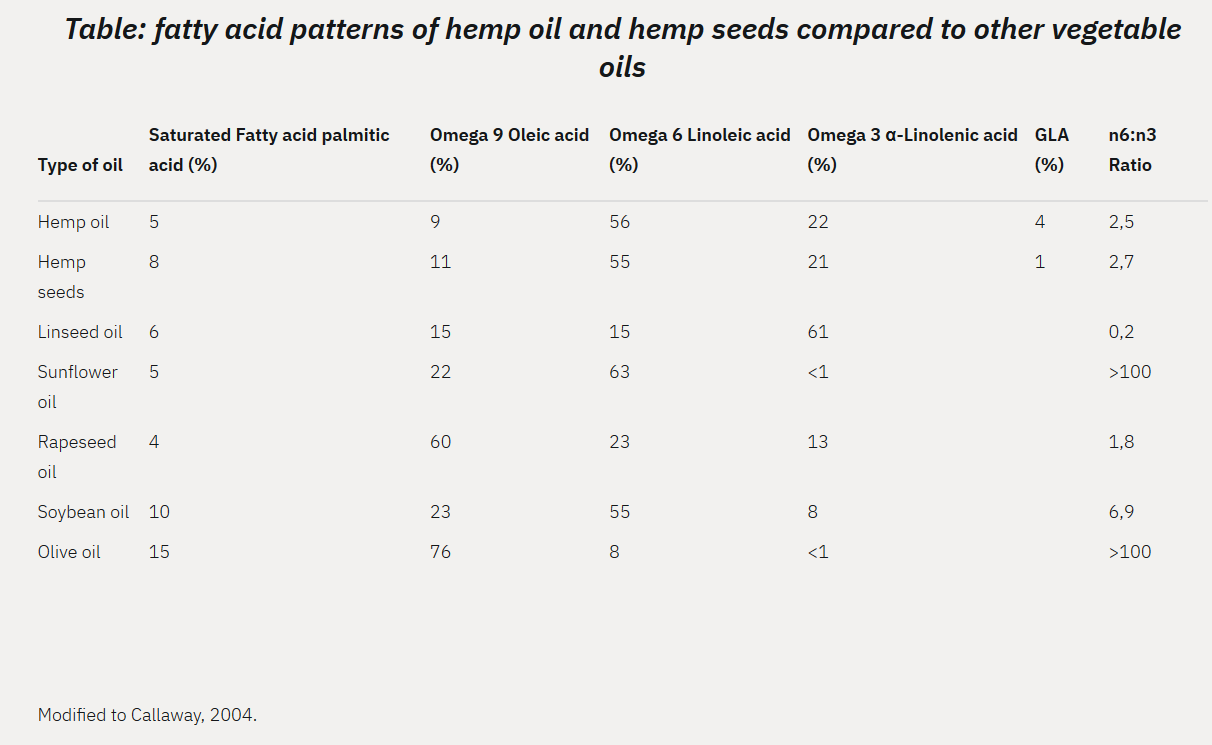The width and height of the screenshot is (1212, 745).
Task: Click the 'Omega 3 α-Linolenic acid (%)' header
Action: pos(912,149)
